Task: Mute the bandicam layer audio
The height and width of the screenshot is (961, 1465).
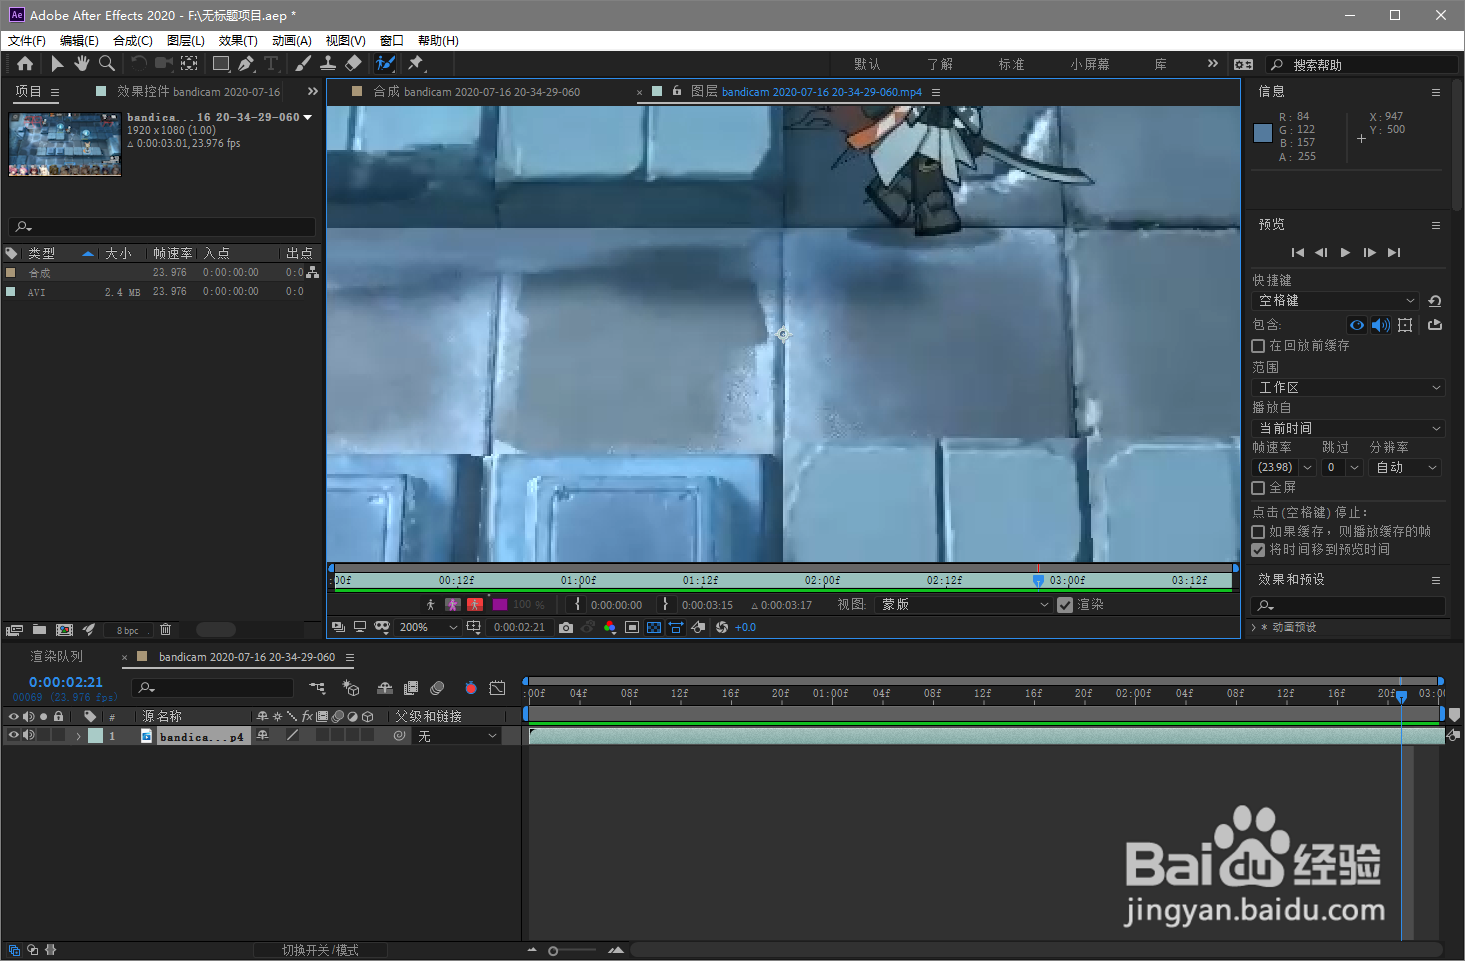Action: coord(28,735)
